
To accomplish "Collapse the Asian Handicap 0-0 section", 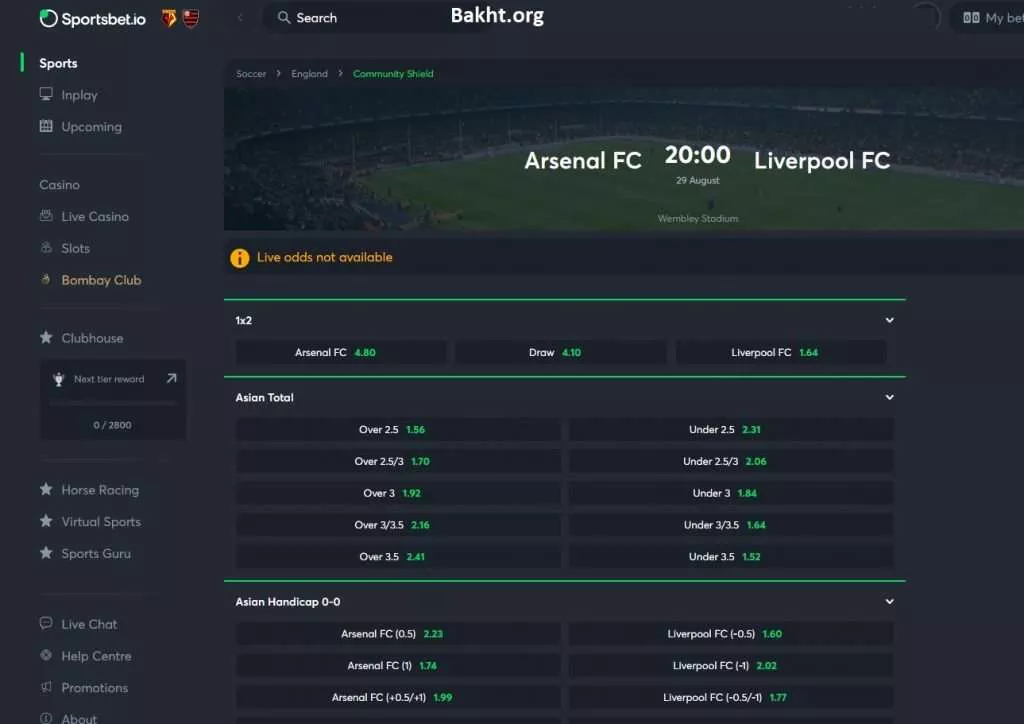I will [x=889, y=602].
